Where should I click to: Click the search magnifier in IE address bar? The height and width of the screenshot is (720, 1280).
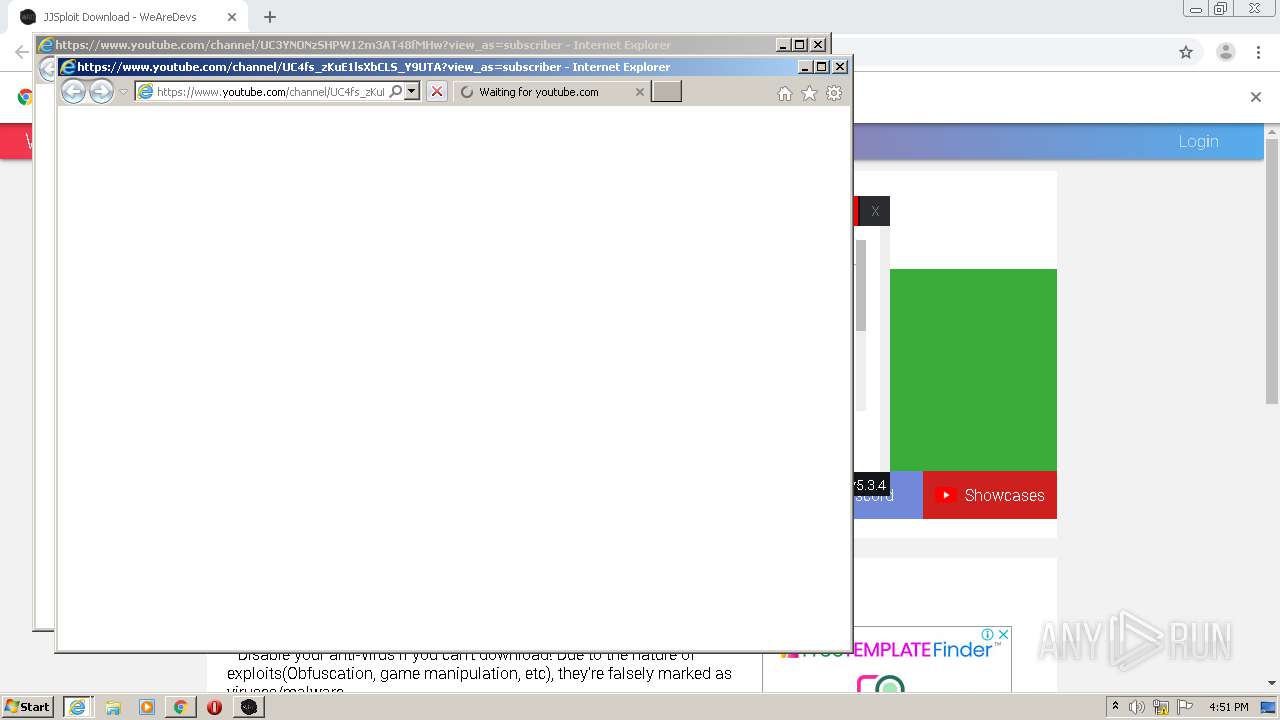coord(396,92)
